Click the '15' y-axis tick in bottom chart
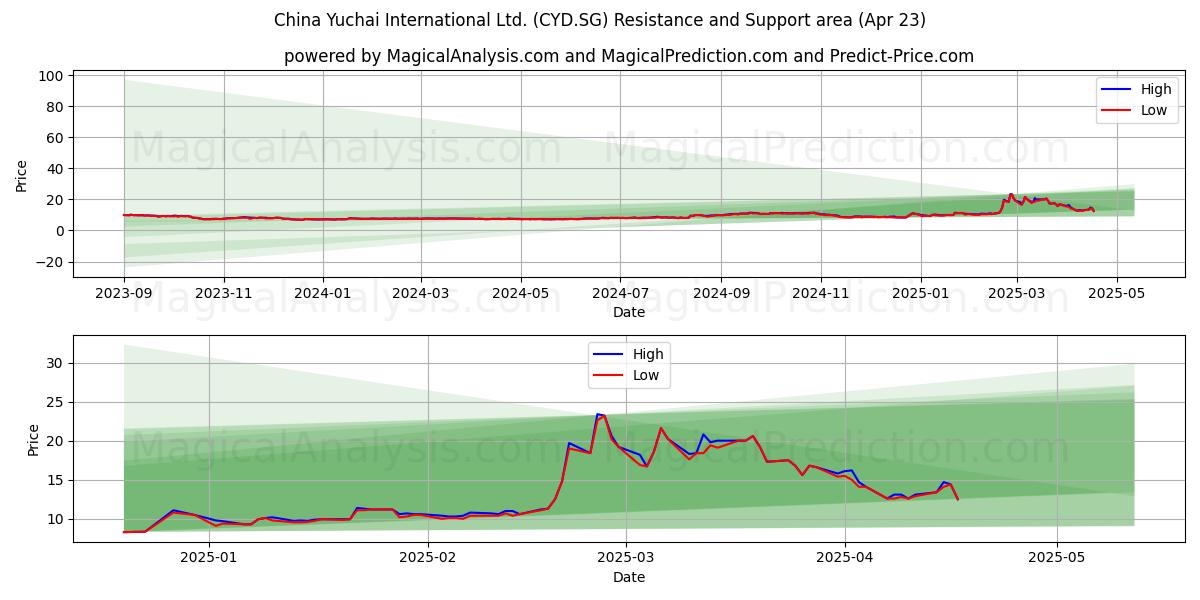The height and width of the screenshot is (600, 1200). coord(57,480)
